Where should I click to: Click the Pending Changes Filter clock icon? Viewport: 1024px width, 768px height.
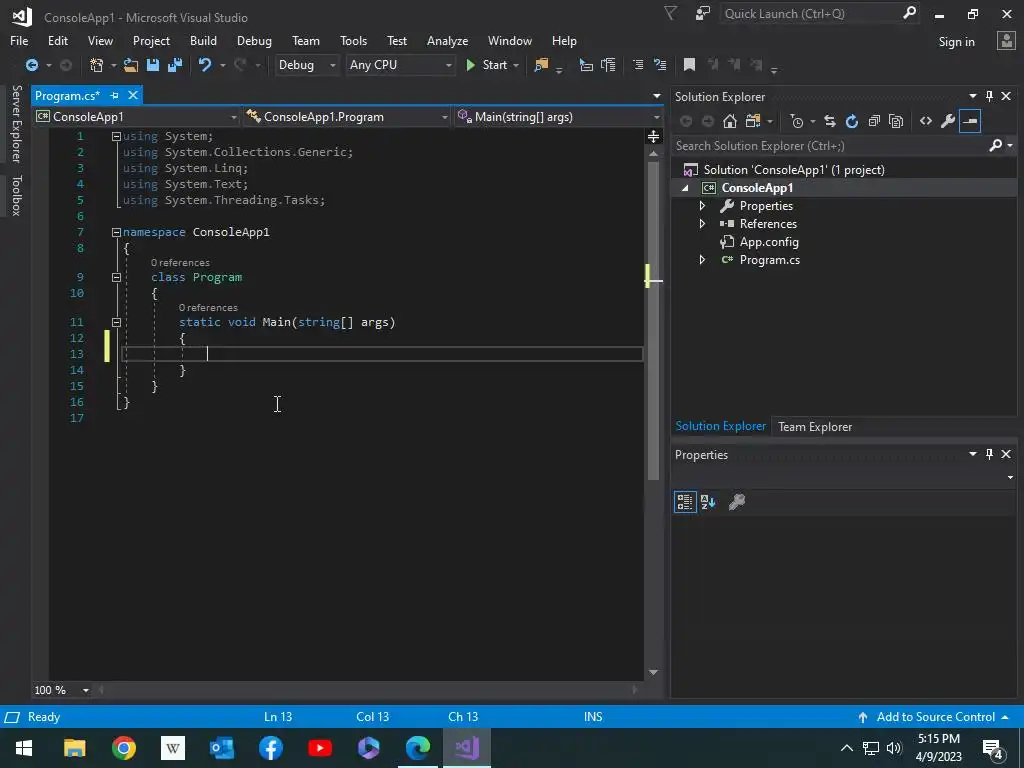point(797,121)
